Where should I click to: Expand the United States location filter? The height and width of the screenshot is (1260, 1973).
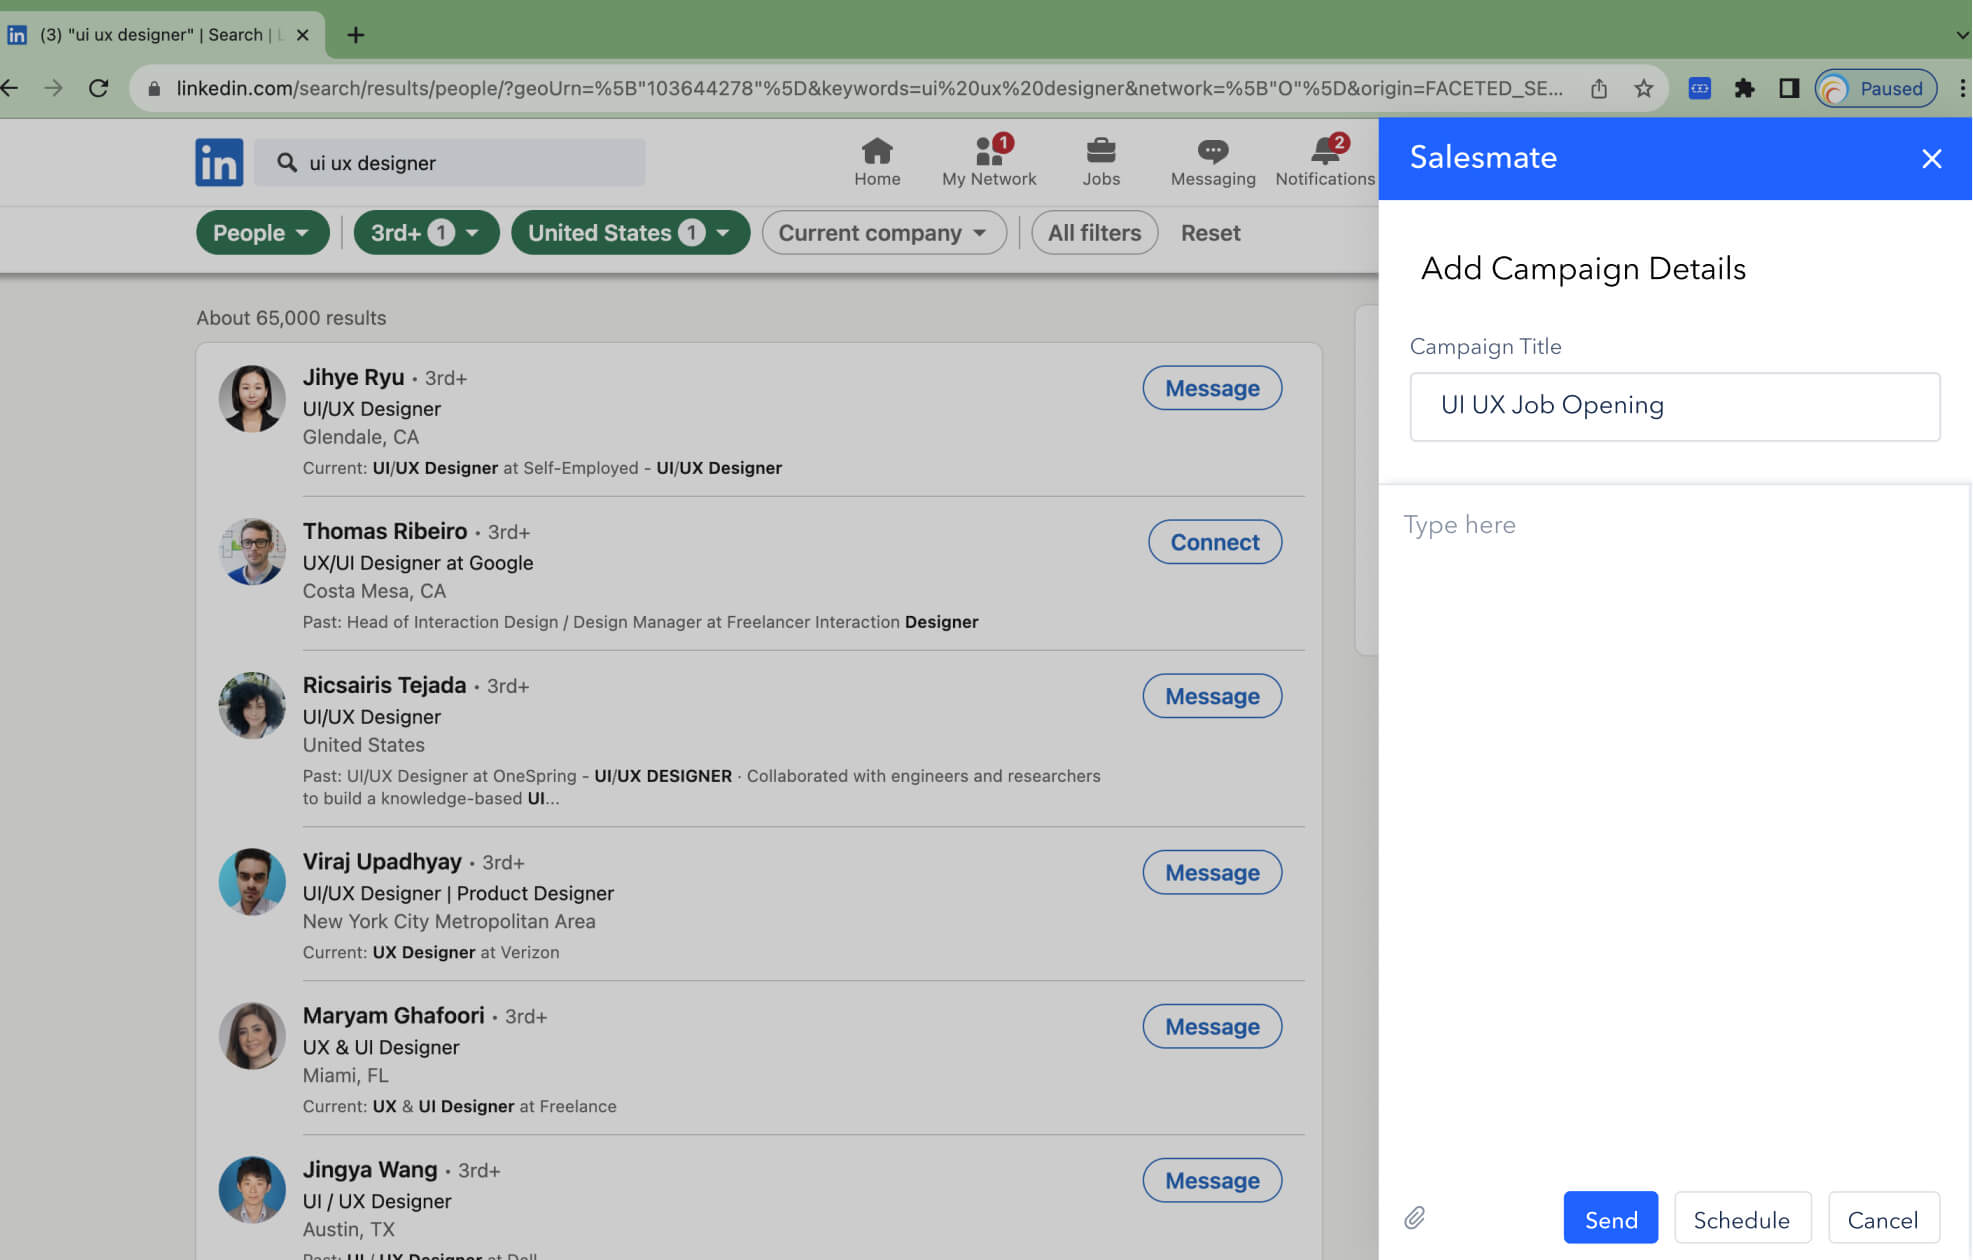[630, 232]
